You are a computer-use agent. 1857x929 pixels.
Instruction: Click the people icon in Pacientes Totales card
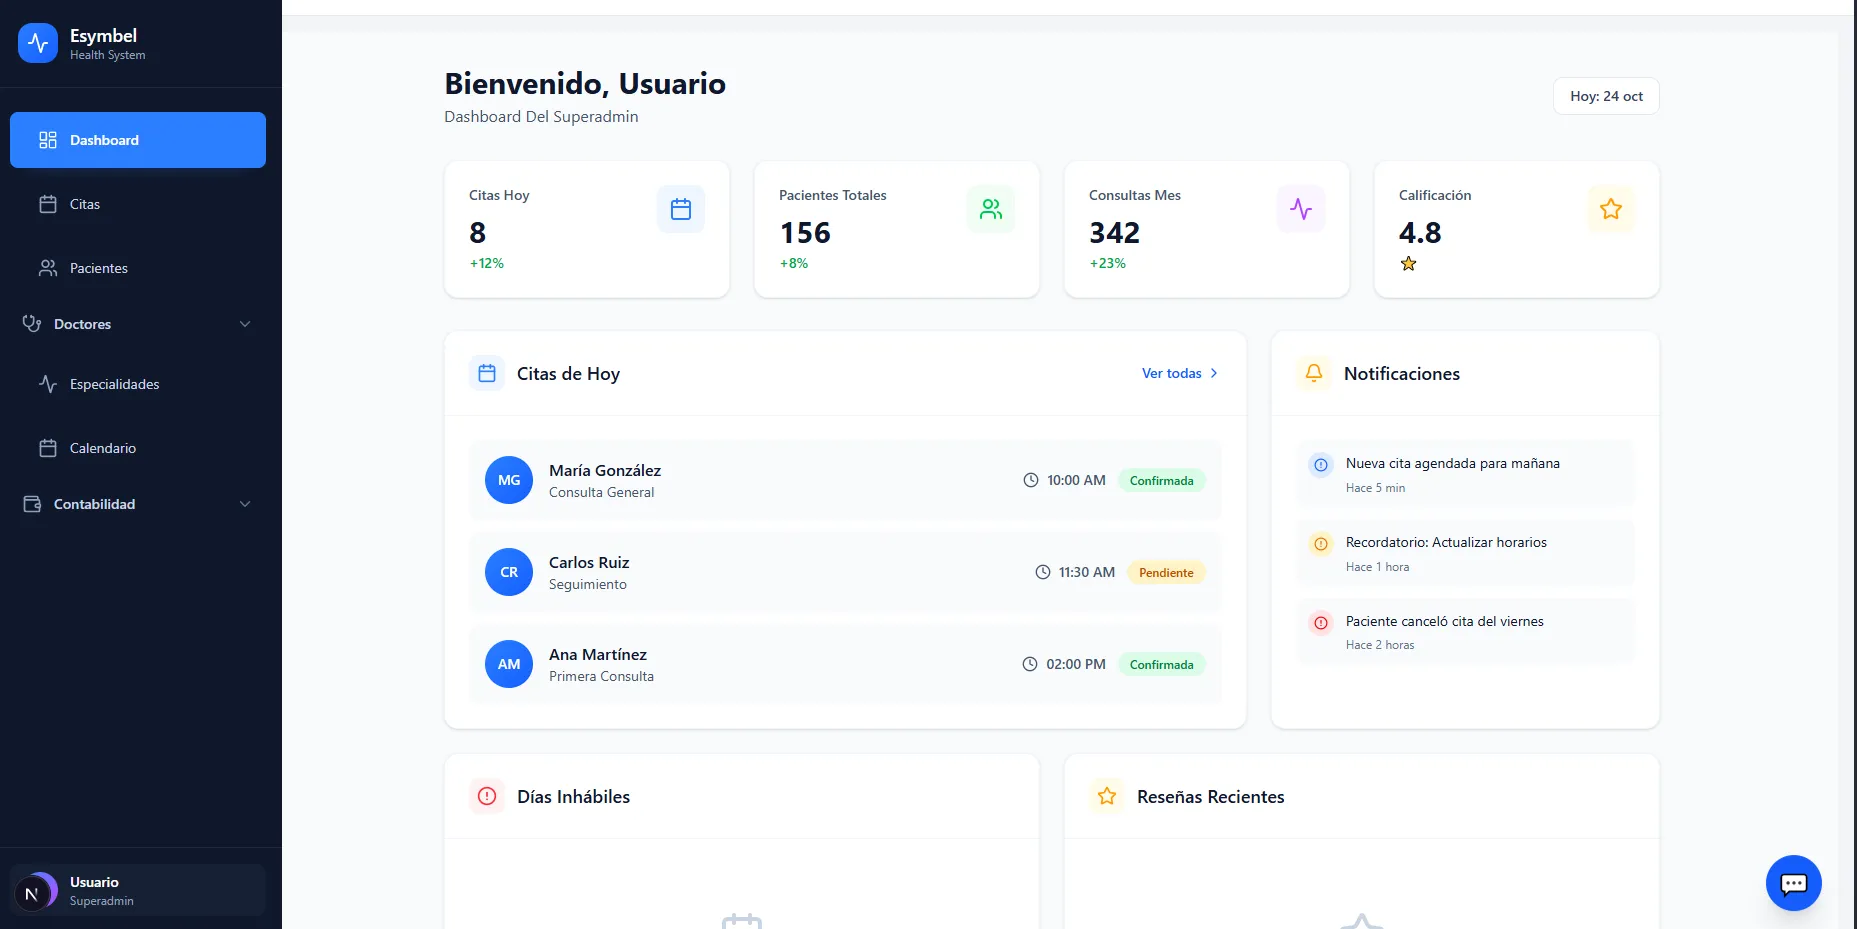(x=990, y=209)
